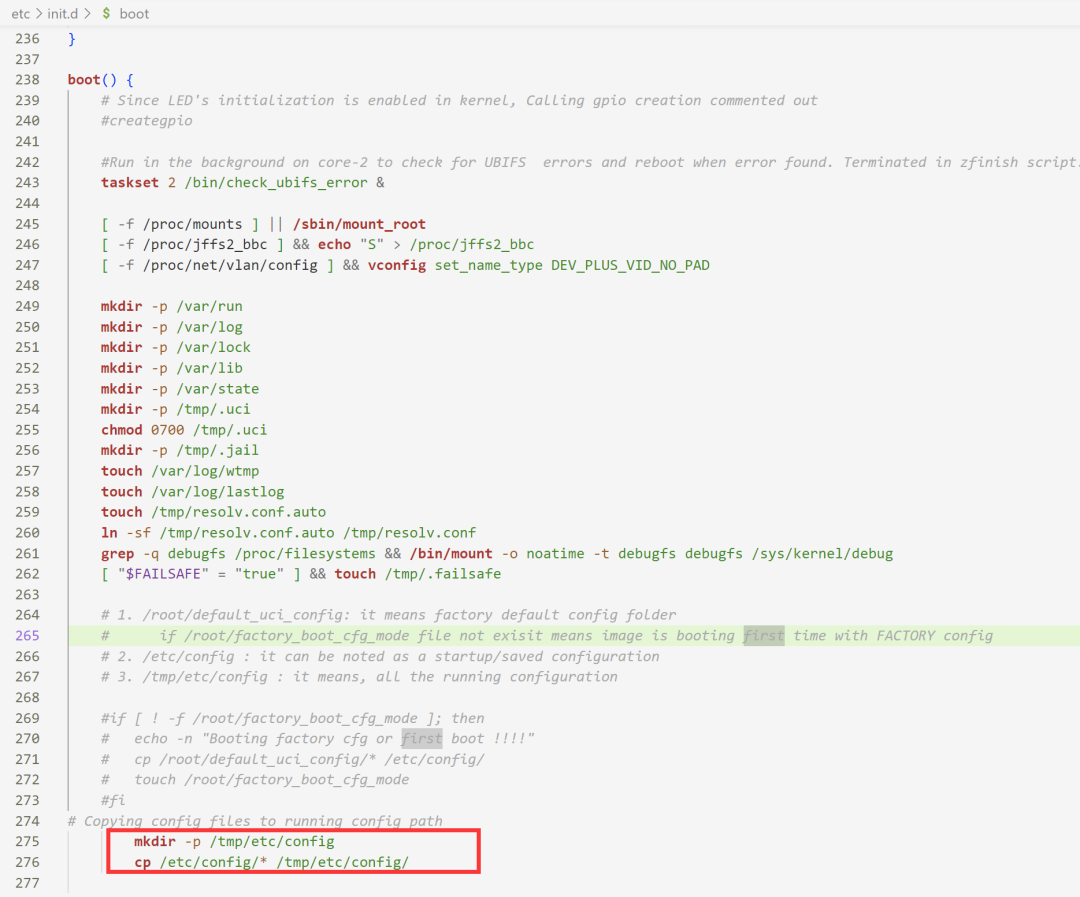Viewport: 1080px width, 897px height.
Task: Click the 'ln' command on line 260
Action: coord(110,533)
